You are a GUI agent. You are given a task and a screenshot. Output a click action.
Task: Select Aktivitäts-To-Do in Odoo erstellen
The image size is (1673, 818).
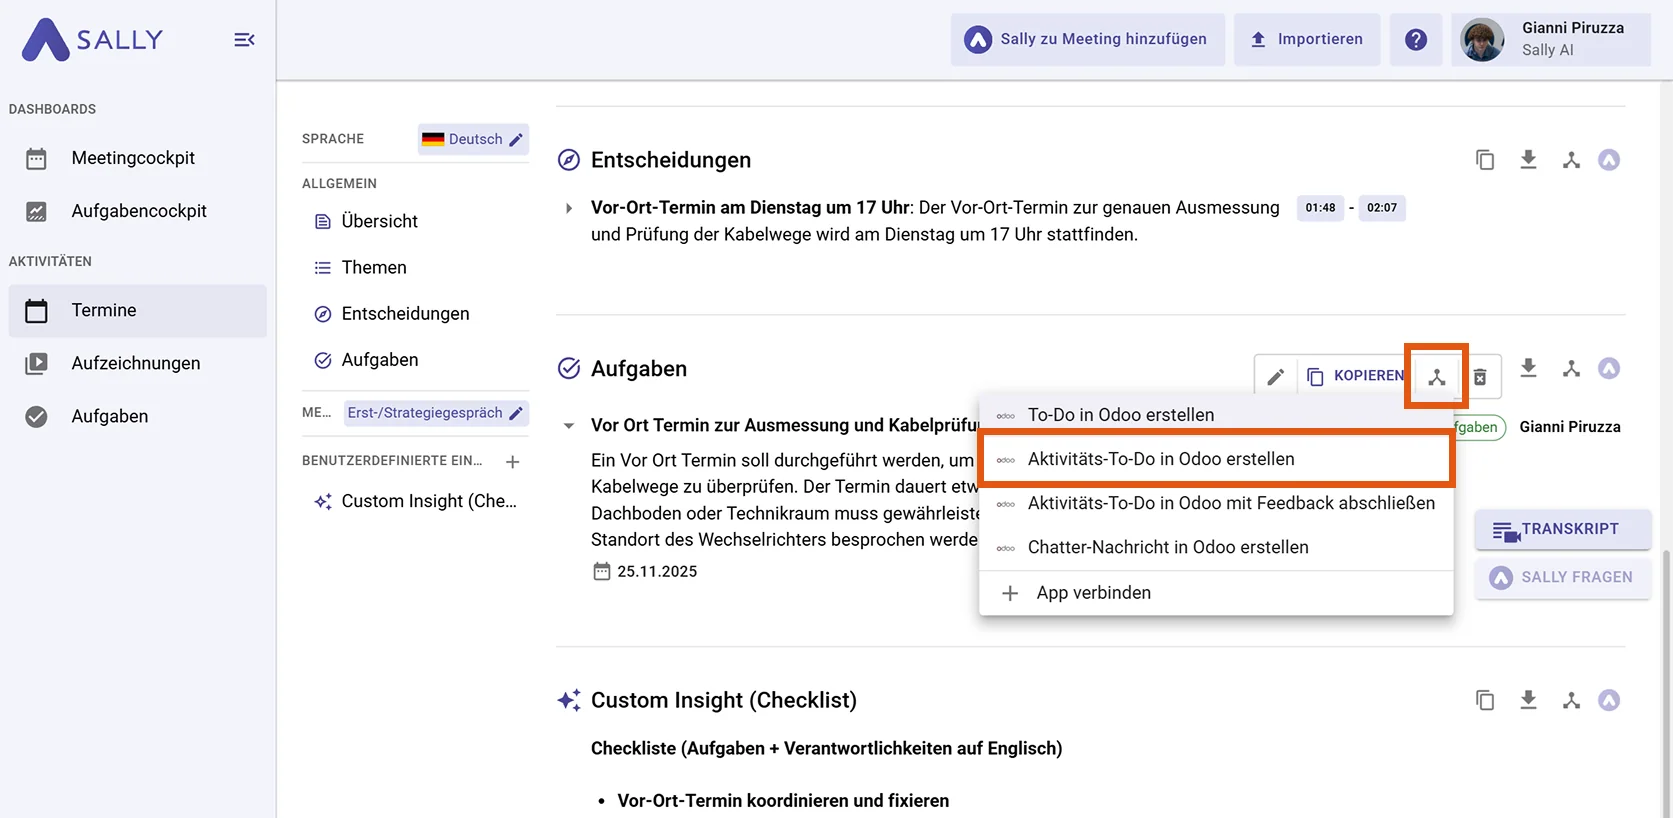coord(1216,459)
